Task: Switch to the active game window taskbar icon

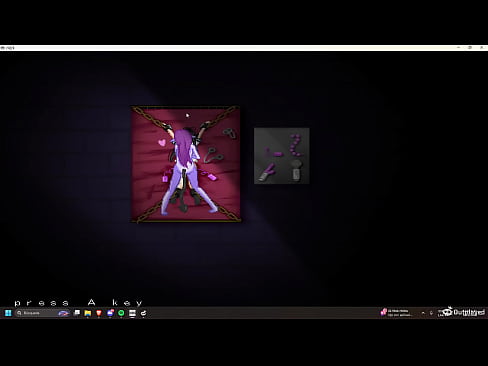Action: (x=132, y=313)
